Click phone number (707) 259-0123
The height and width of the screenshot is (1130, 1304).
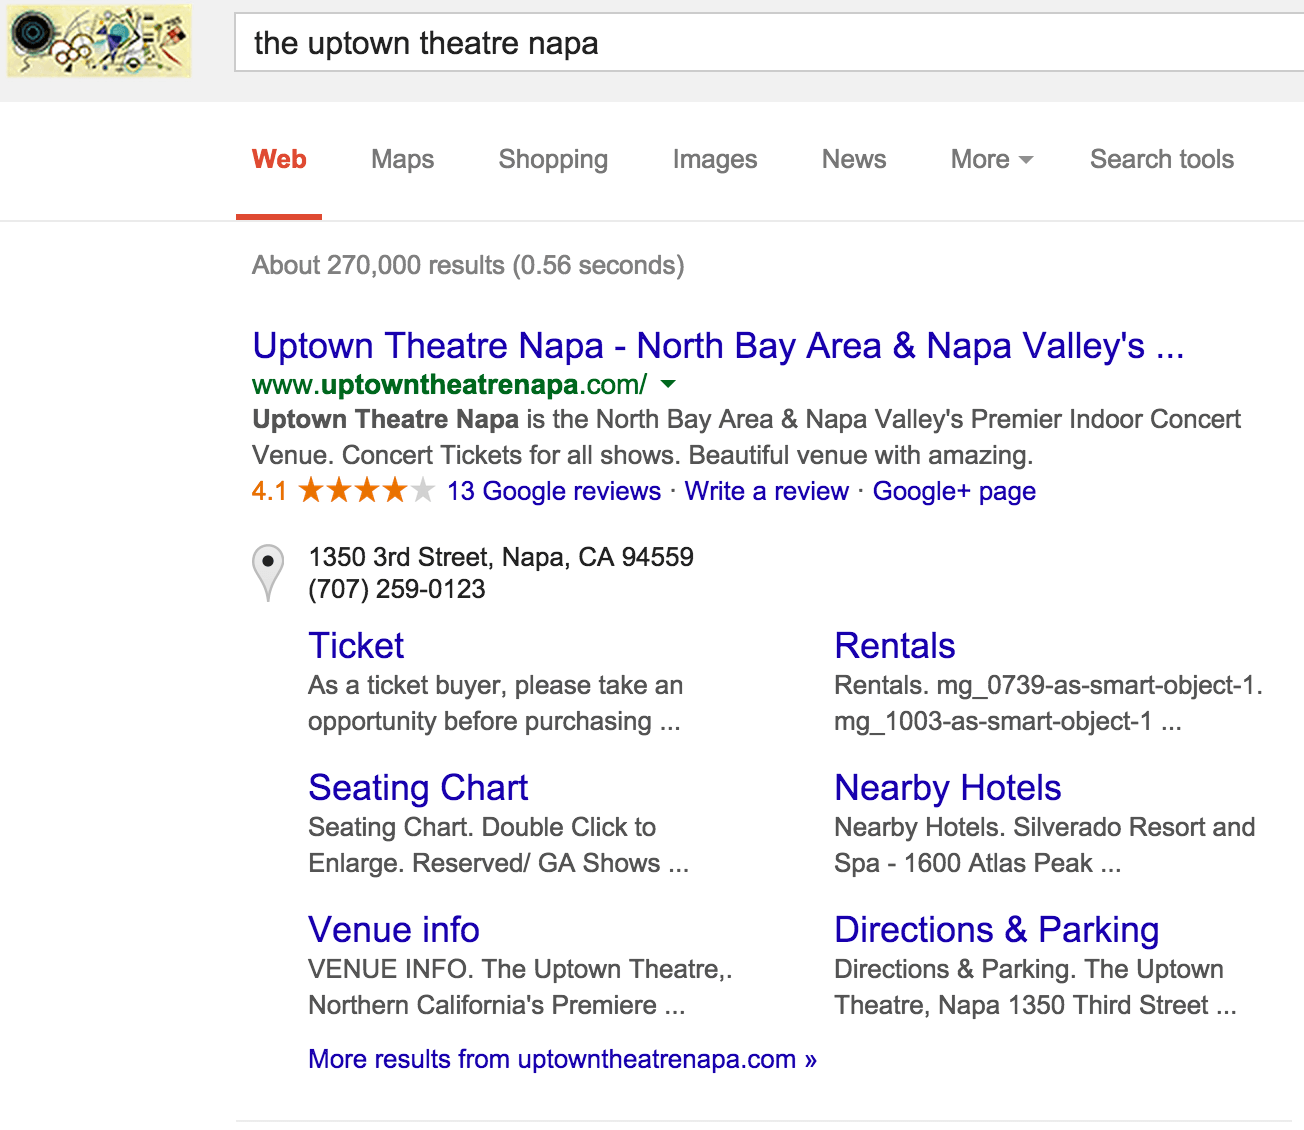click(x=397, y=589)
